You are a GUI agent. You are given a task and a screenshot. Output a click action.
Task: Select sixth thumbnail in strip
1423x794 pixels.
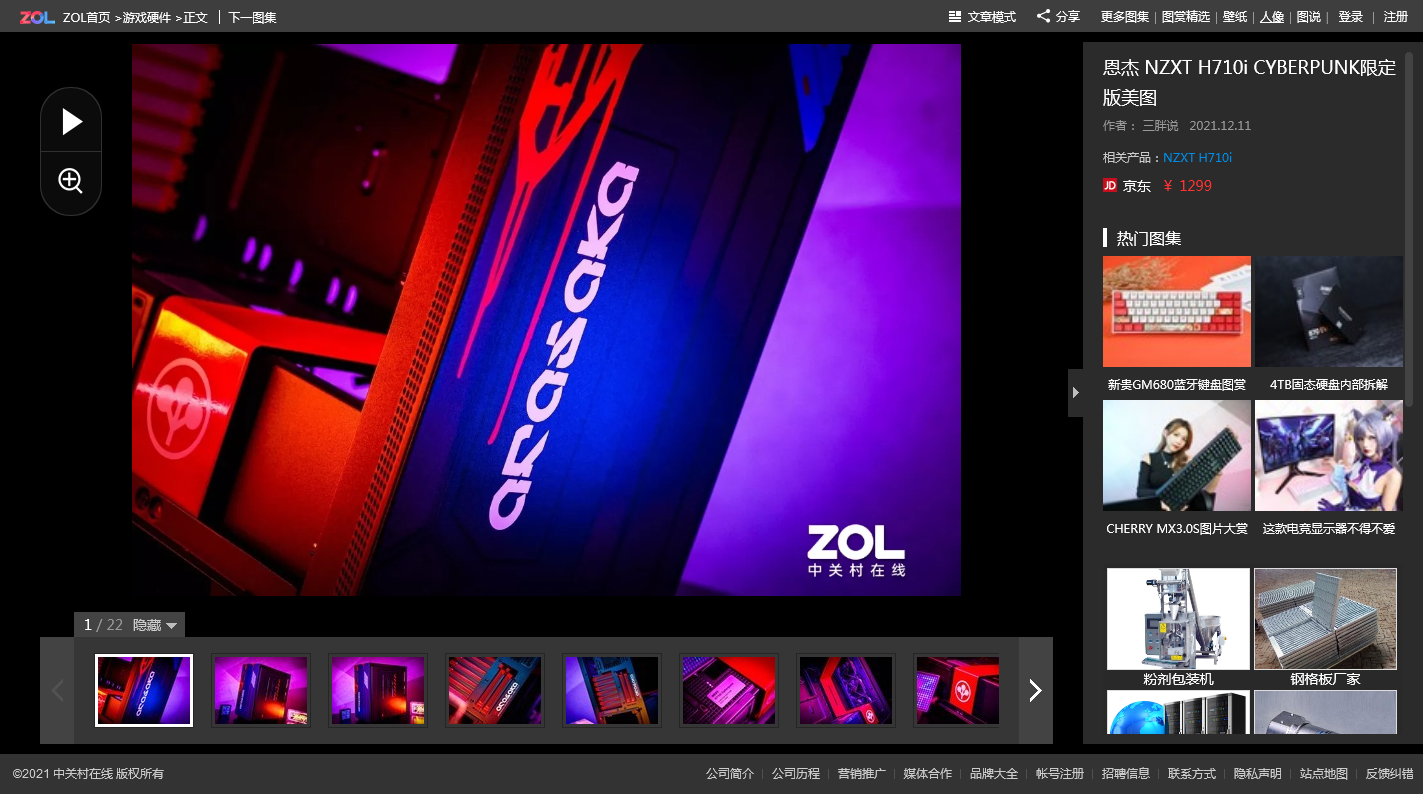729,690
